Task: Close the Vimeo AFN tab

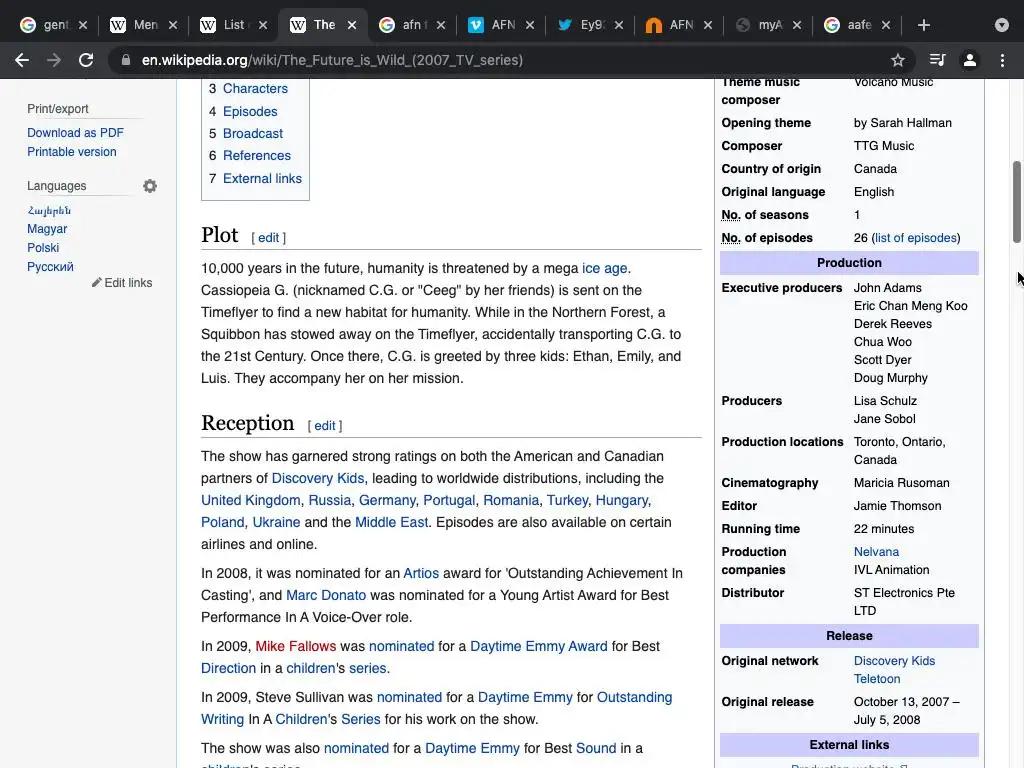Action: [x=530, y=25]
